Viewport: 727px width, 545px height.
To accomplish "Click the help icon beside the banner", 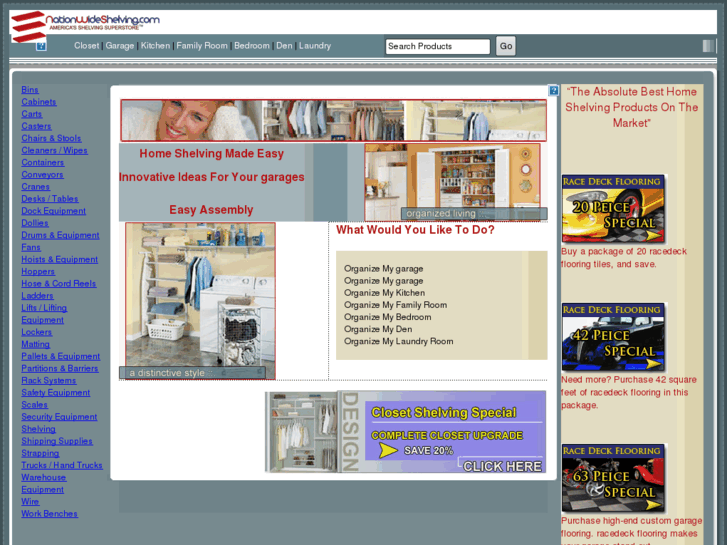I will [553, 90].
